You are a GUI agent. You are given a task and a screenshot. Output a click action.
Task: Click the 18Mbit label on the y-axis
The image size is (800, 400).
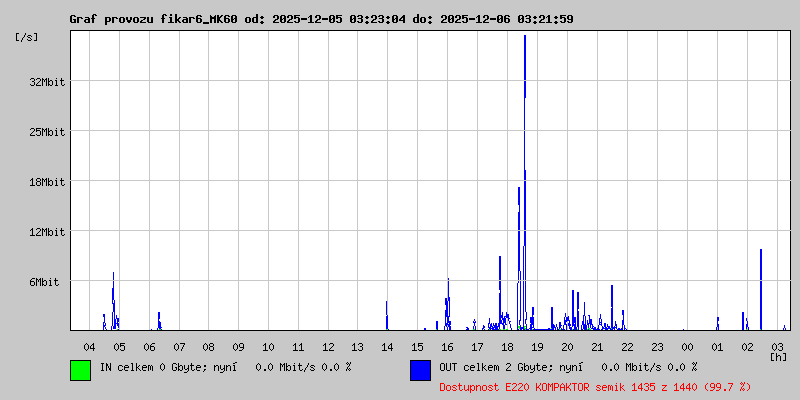(x=47, y=182)
